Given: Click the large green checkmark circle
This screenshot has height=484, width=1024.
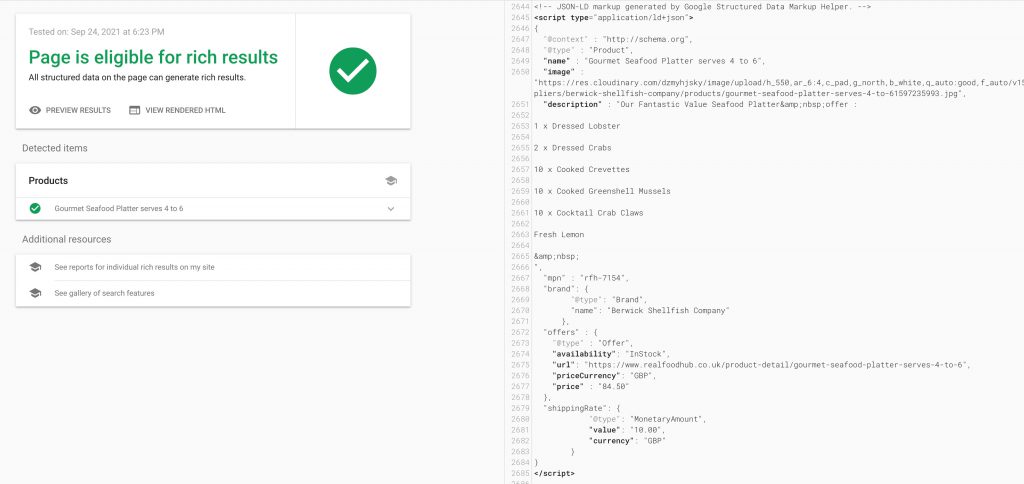Looking at the screenshot, I should point(353,70).
